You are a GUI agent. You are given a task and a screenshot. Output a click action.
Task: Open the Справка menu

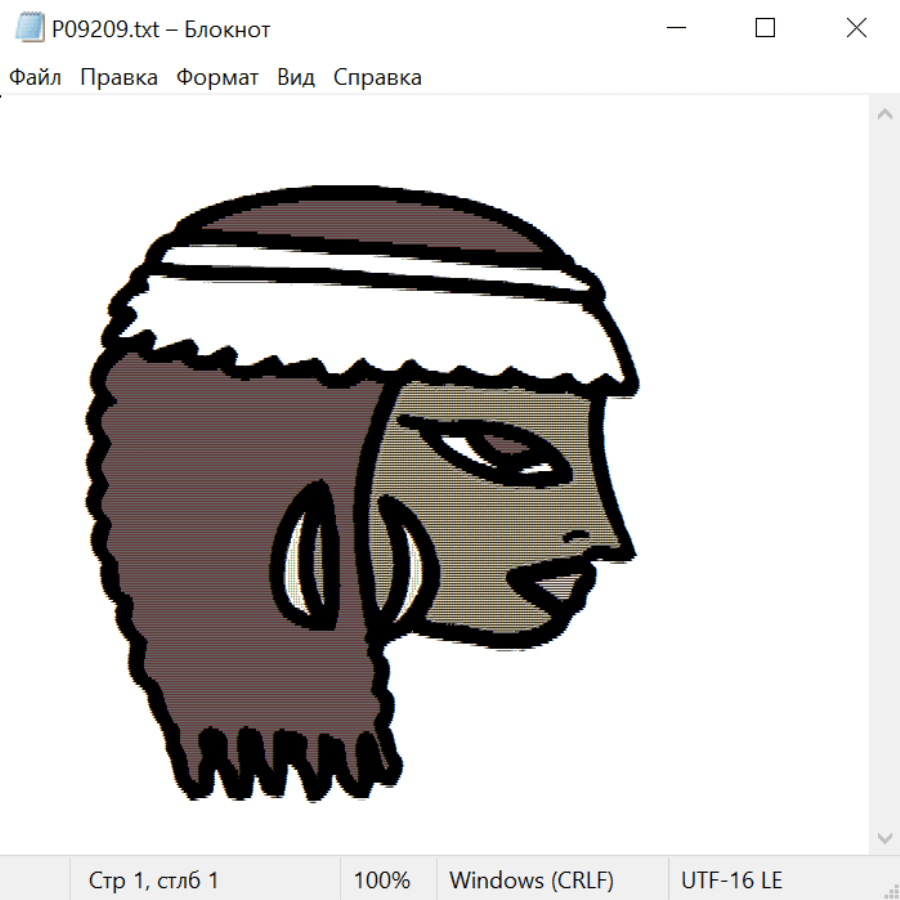[377, 78]
